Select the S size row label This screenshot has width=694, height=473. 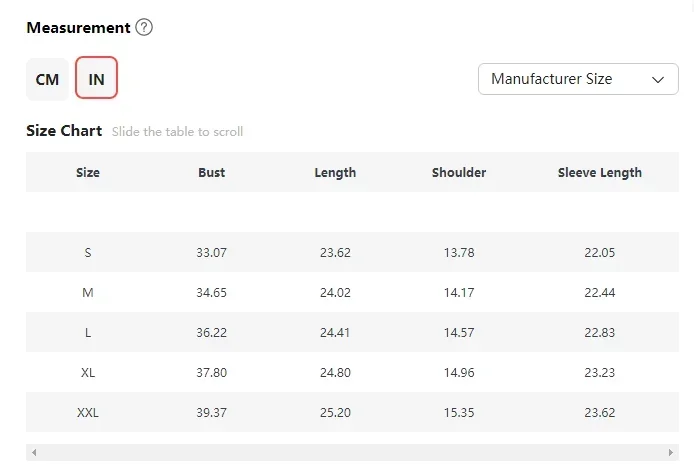[88, 253]
